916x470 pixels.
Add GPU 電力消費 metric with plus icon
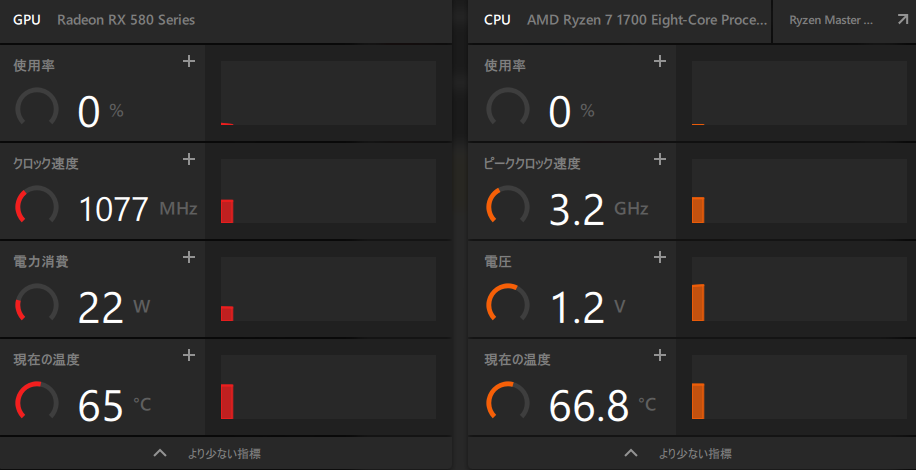tap(188, 257)
